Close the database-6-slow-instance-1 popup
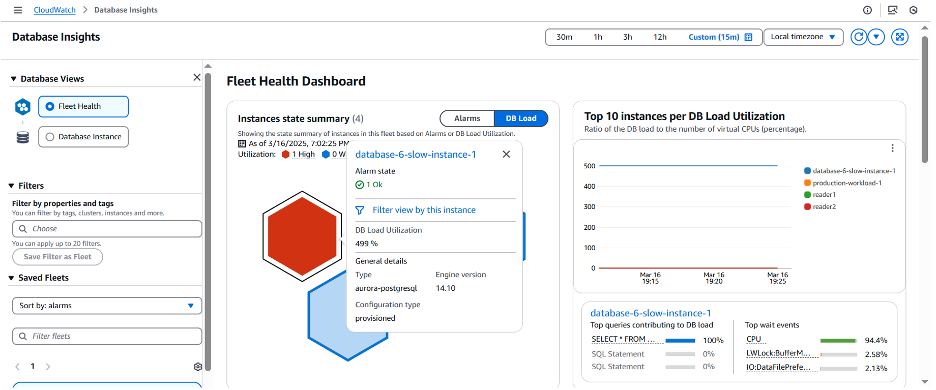The image size is (936, 390). coord(506,154)
